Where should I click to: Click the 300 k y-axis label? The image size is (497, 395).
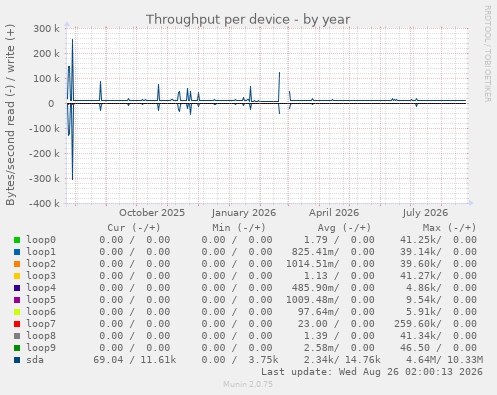click(46, 29)
